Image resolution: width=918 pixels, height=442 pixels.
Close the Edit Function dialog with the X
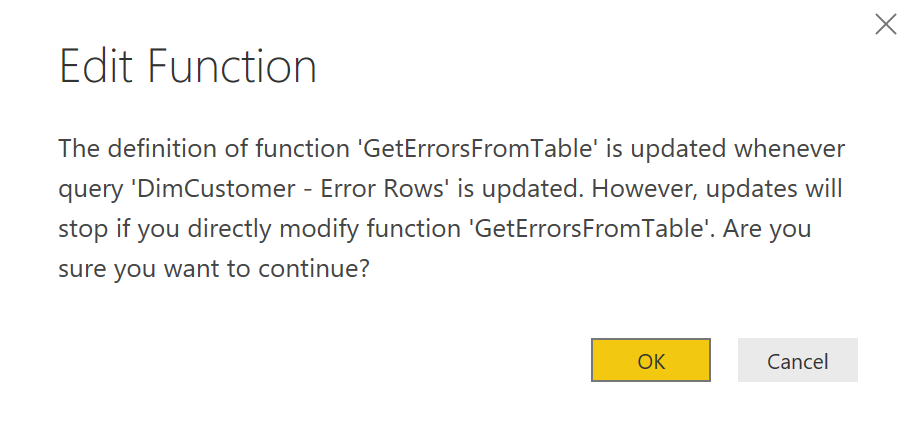click(x=885, y=25)
